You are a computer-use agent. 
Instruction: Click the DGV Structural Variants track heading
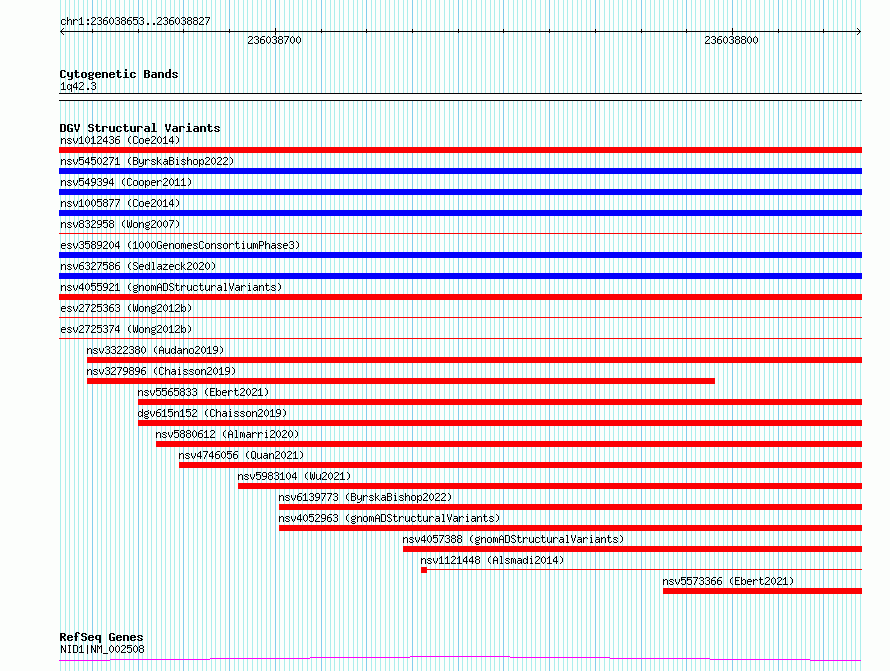point(140,128)
